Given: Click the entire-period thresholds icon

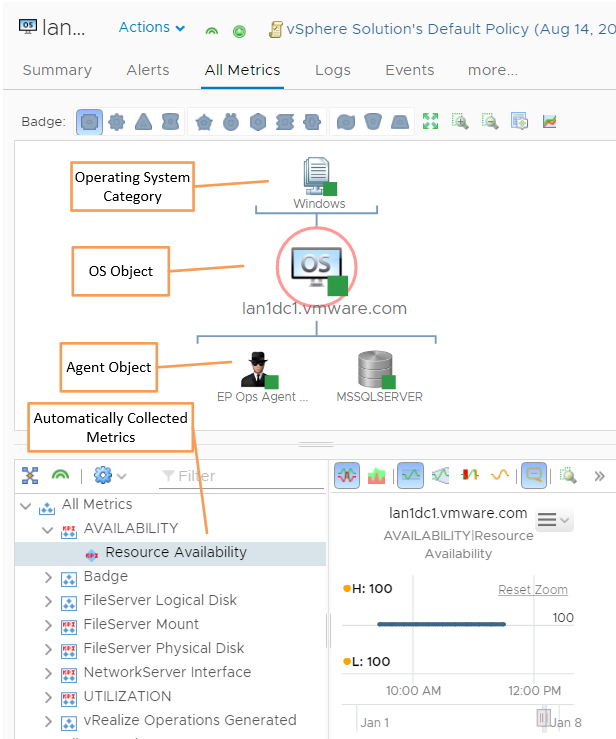Looking at the screenshot, I should (441, 476).
